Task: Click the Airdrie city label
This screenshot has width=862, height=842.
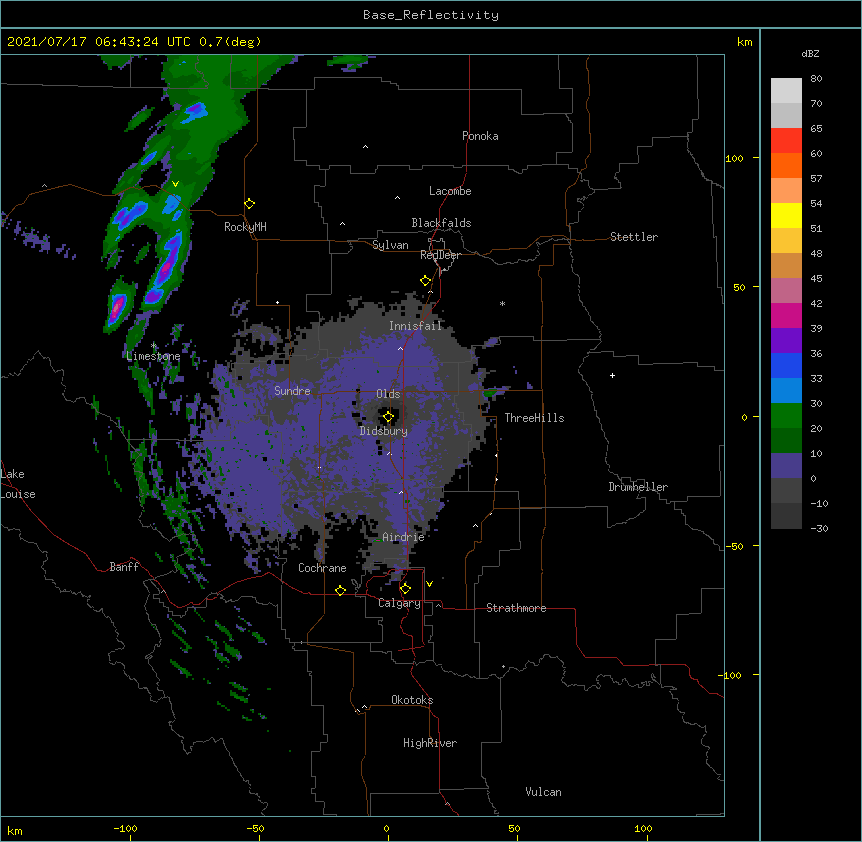Action: [x=404, y=537]
